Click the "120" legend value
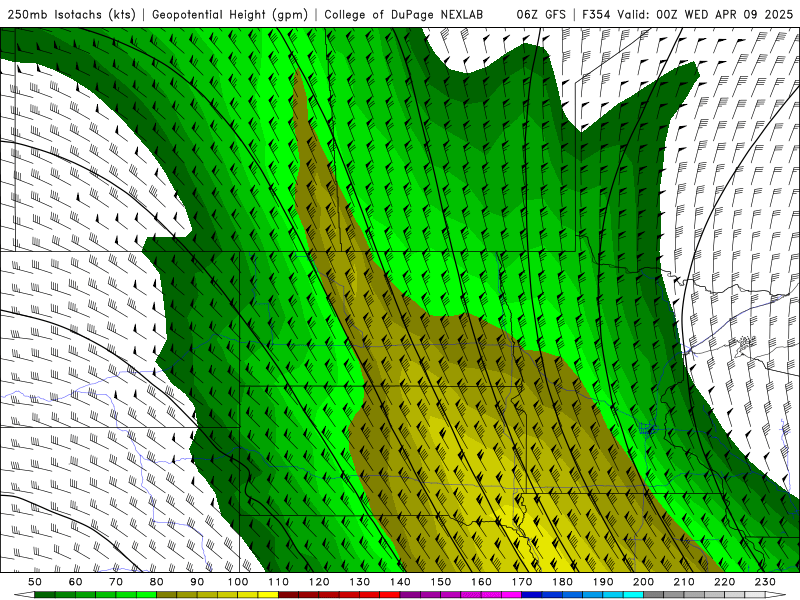The width and height of the screenshot is (800, 600). click(319, 582)
